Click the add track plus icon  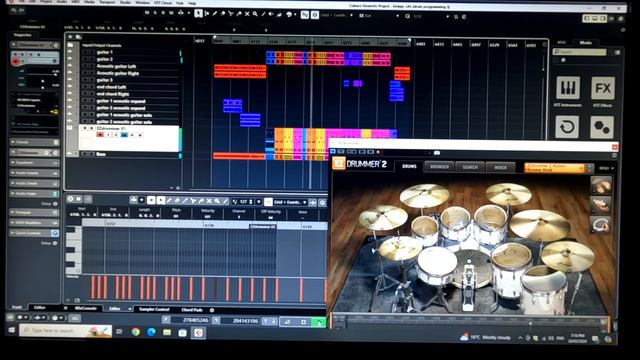(70, 37)
